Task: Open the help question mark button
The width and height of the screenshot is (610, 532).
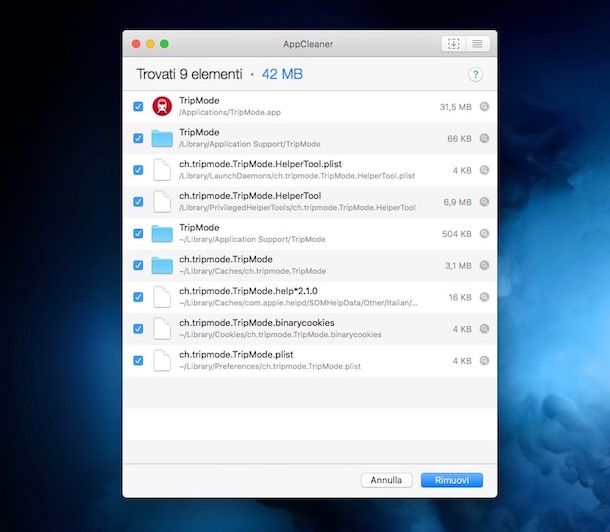Action: click(x=475, y=75)
